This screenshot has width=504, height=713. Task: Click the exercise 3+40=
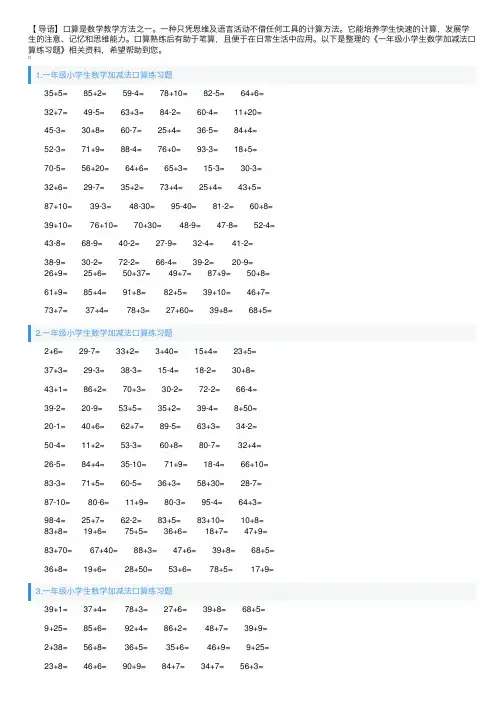[x=166, y=351]
